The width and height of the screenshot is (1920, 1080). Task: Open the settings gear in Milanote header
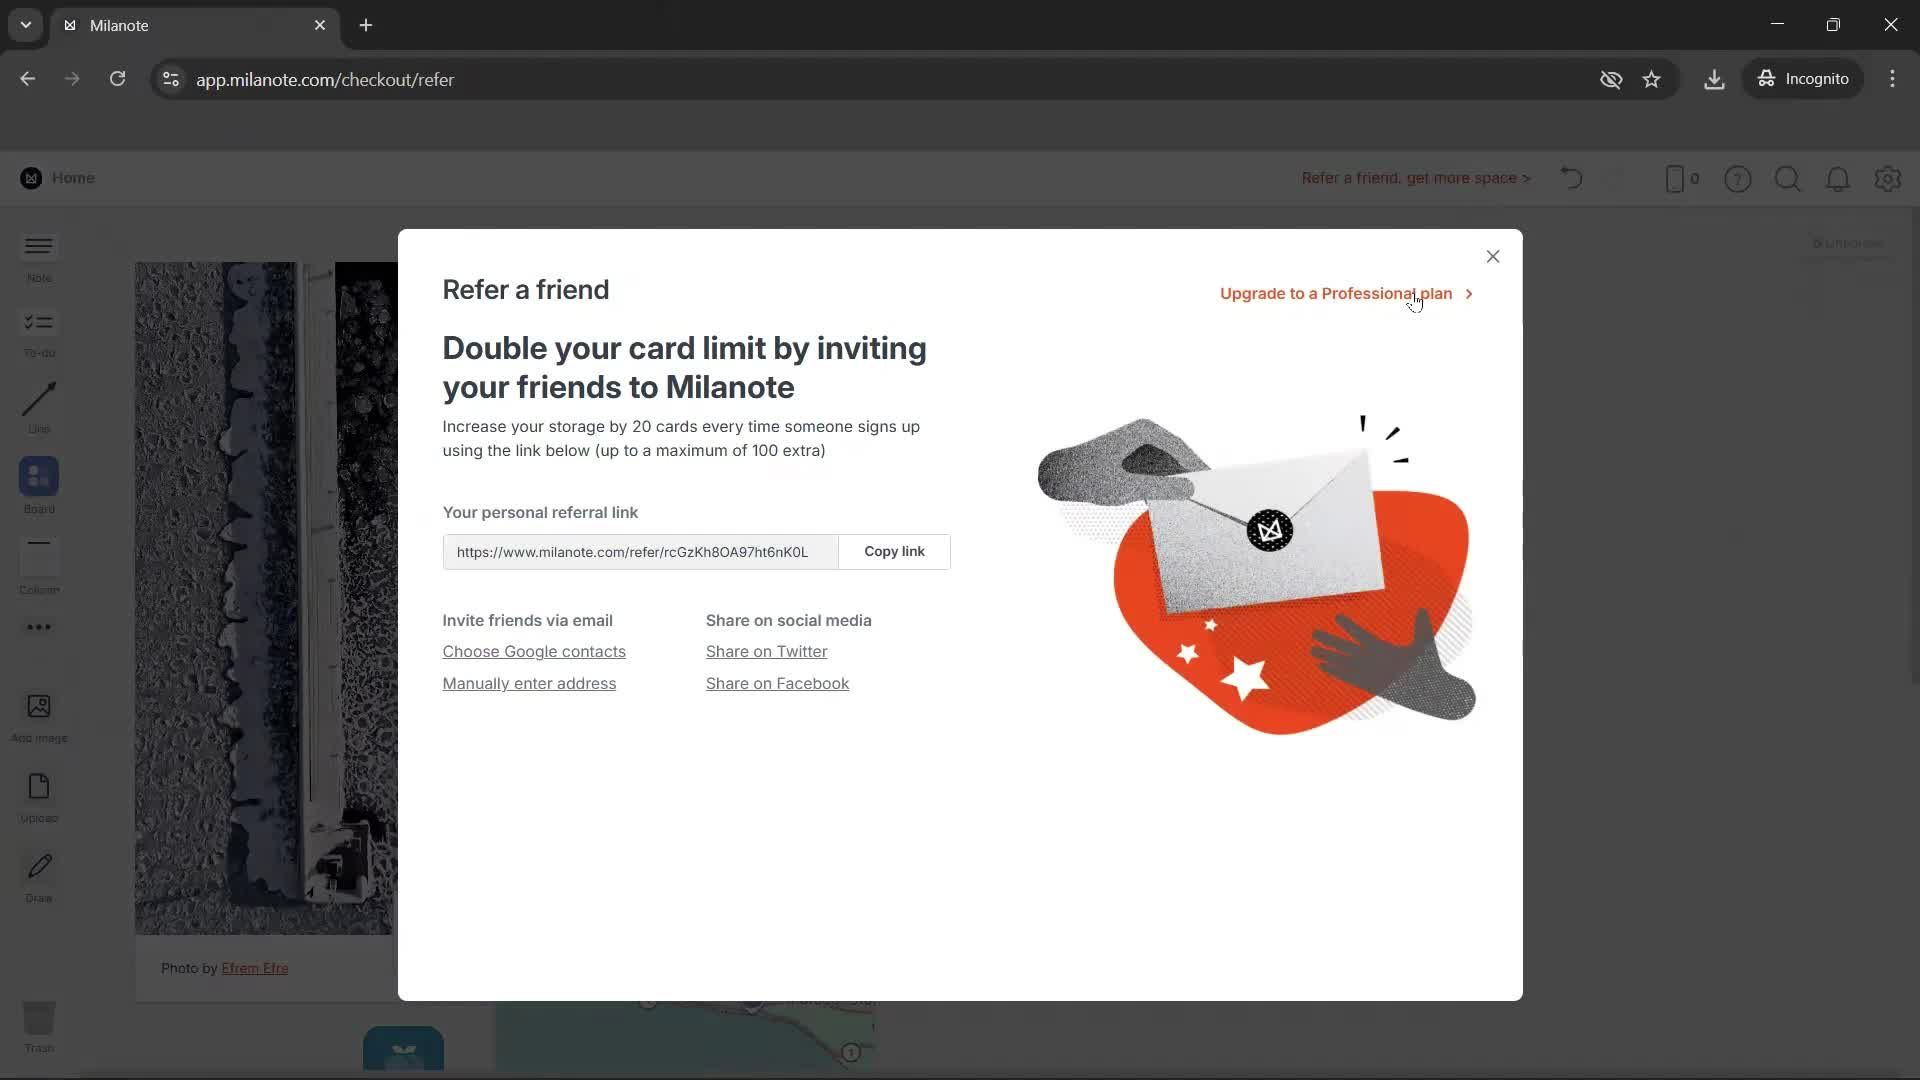(x=1887, y=179)
